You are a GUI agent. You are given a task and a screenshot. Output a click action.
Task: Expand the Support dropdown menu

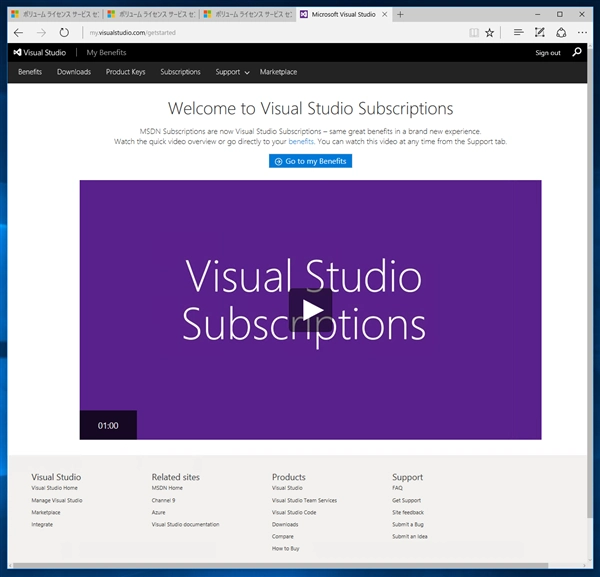[232, 72]
